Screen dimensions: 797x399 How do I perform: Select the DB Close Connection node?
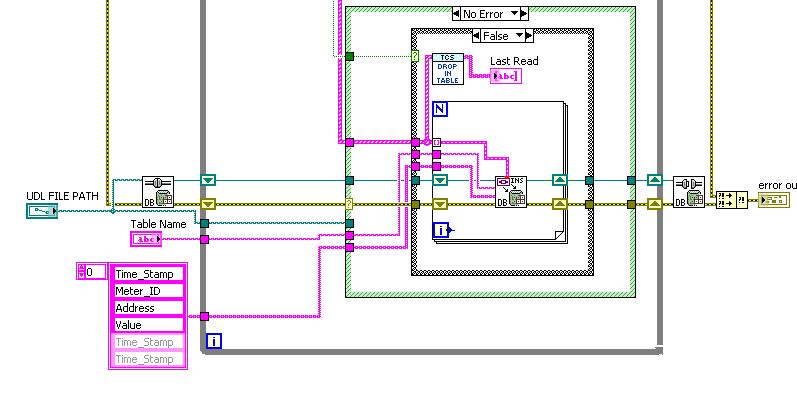(x=689, y=192)
